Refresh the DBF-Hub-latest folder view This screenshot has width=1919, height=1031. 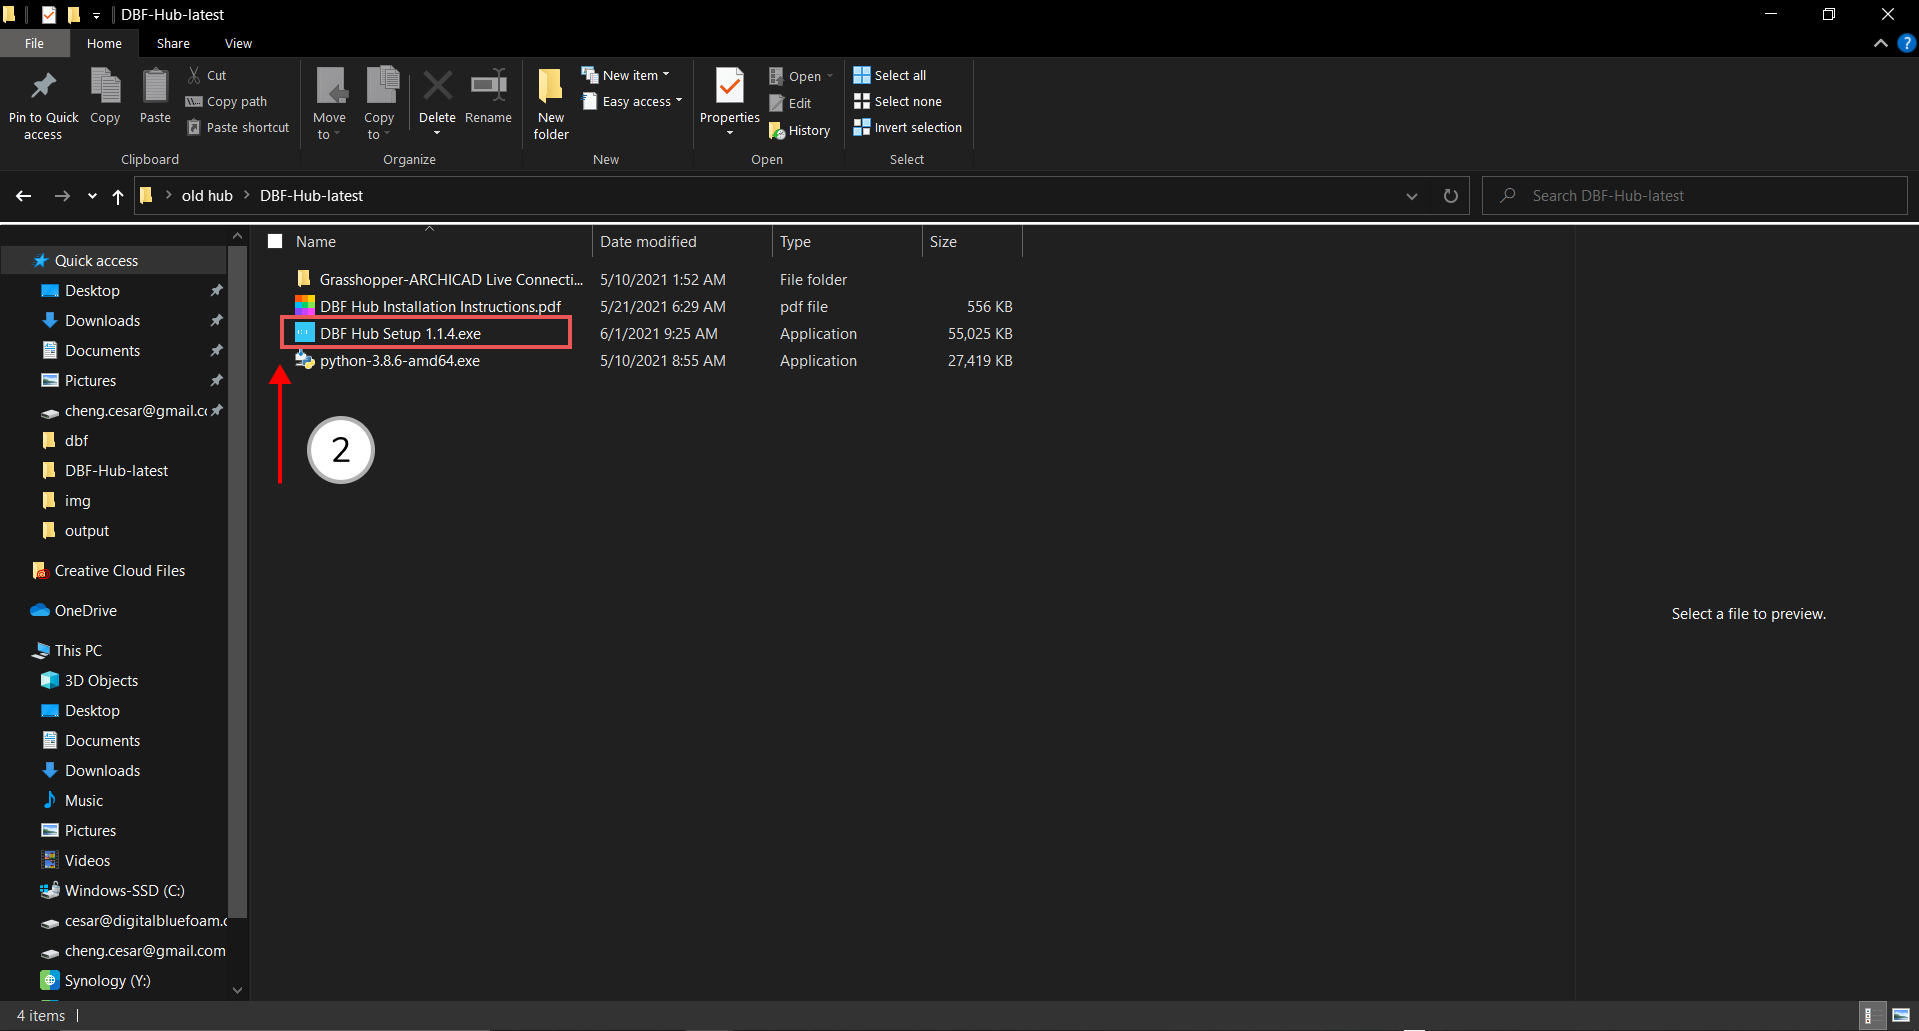(1450, 196)
